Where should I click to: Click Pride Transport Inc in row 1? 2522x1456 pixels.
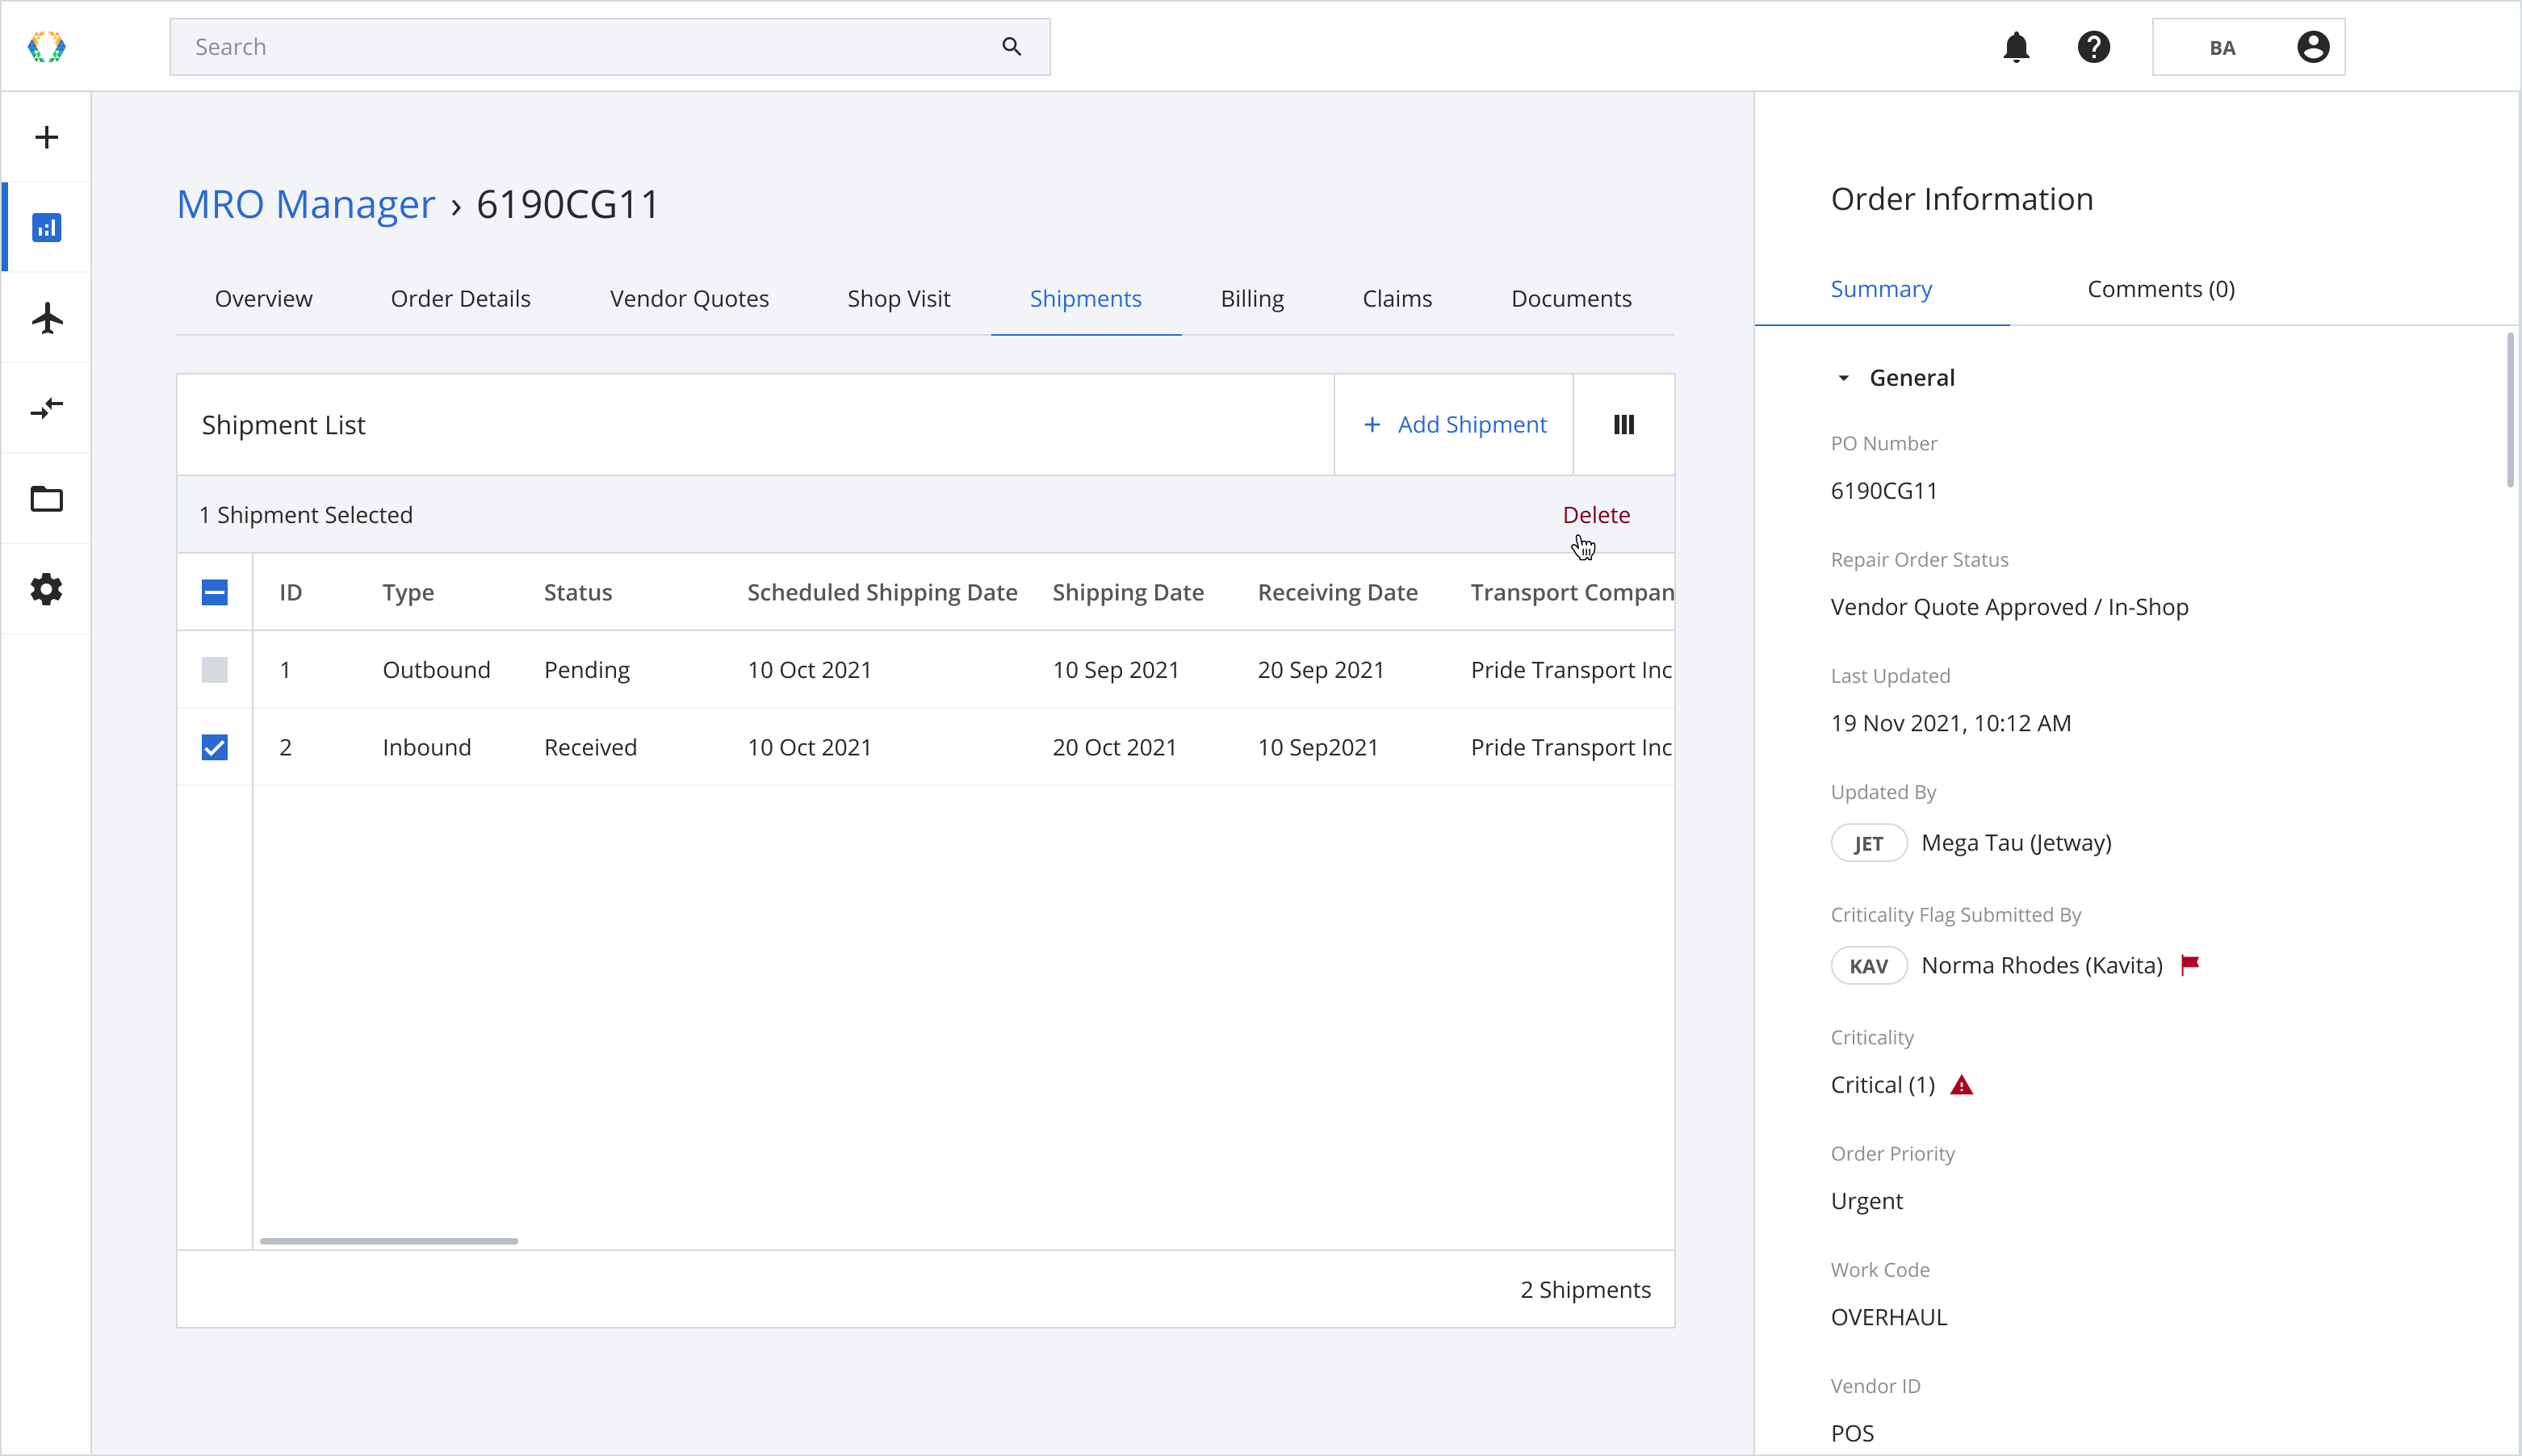tap(1571, 670)
